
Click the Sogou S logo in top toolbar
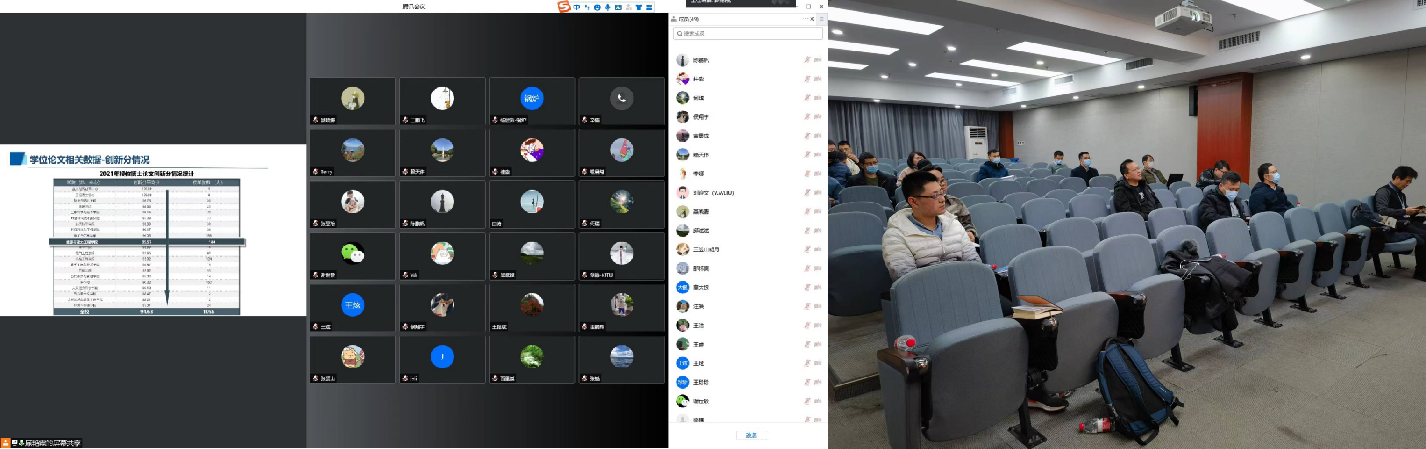click(564, 7)
